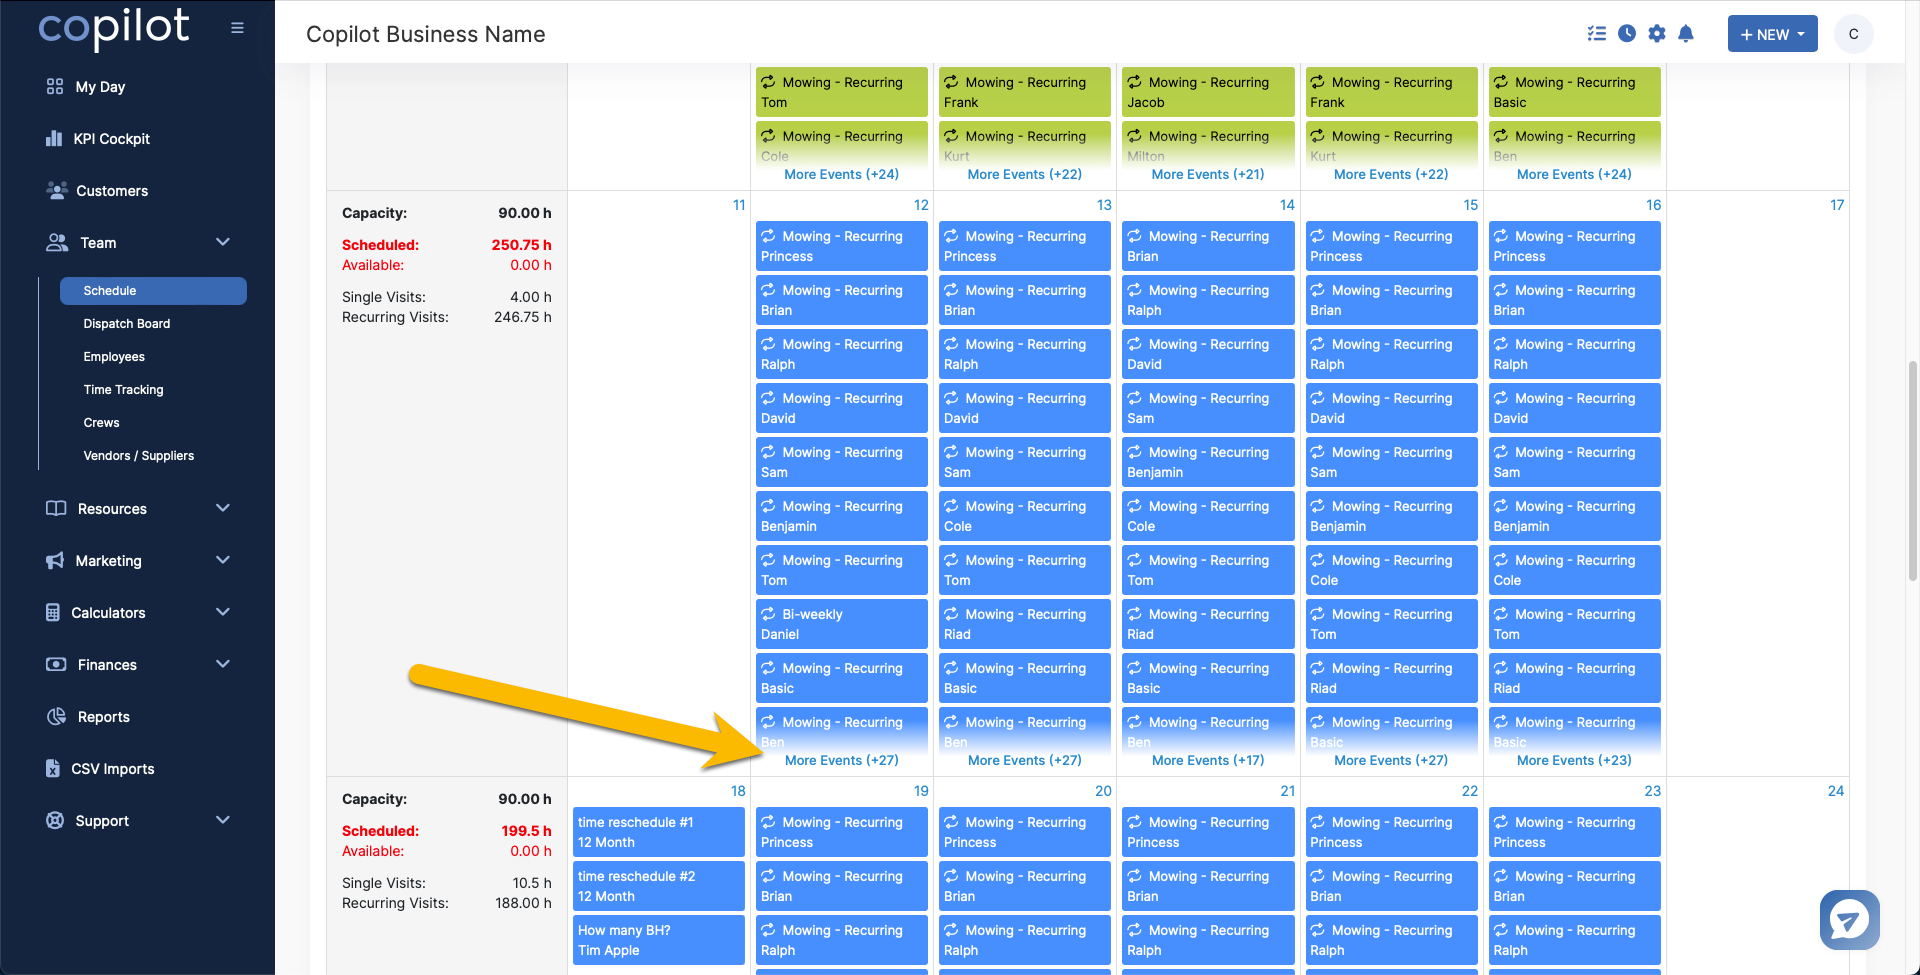Open the settings gear icon

[1657, 34]
